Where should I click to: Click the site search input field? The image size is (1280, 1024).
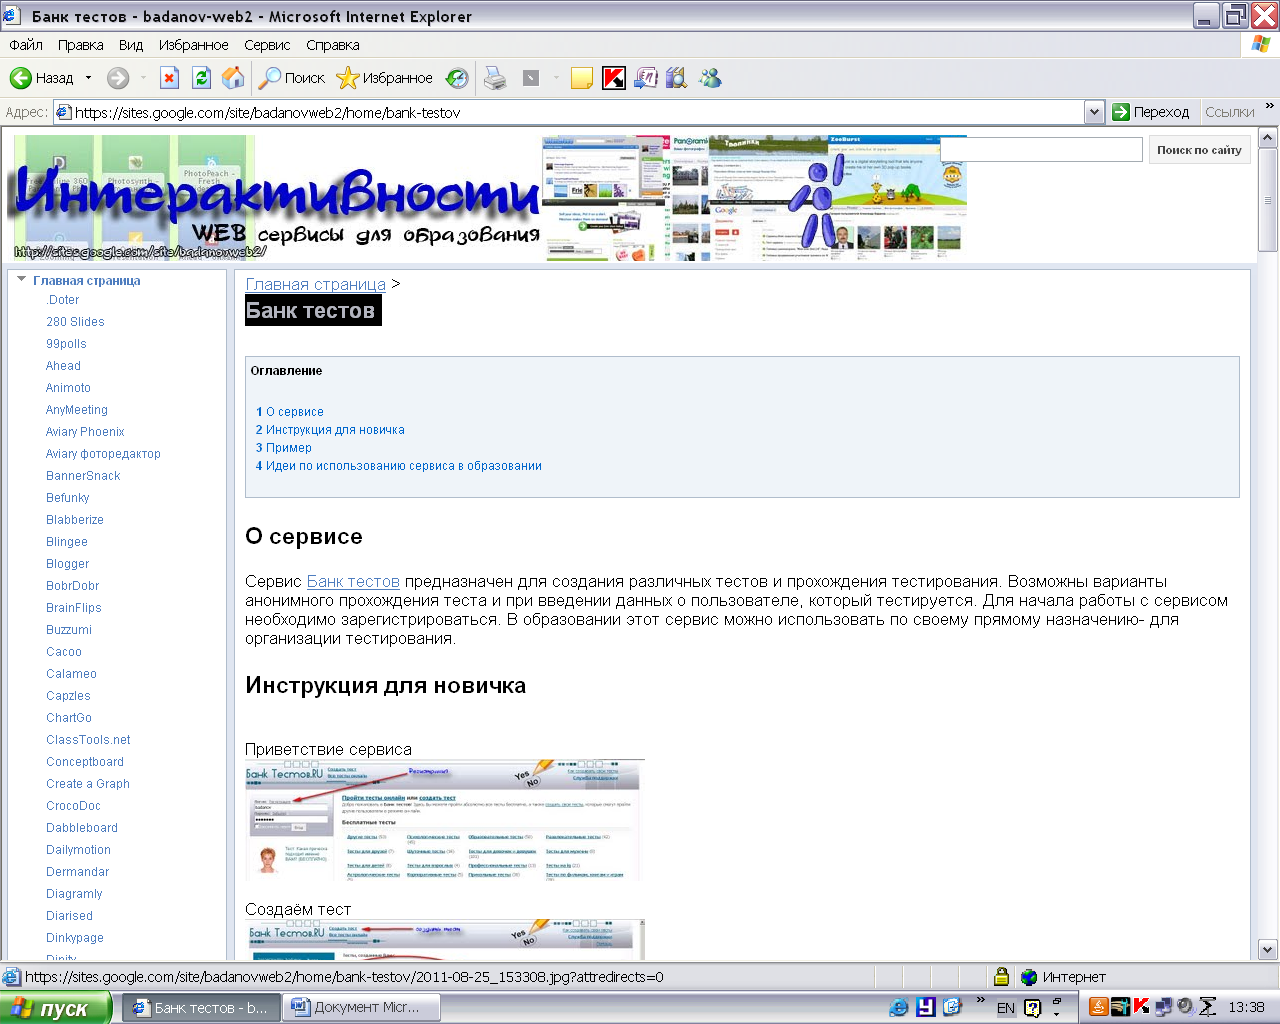pyautogui.click(x=1041, y=150)
